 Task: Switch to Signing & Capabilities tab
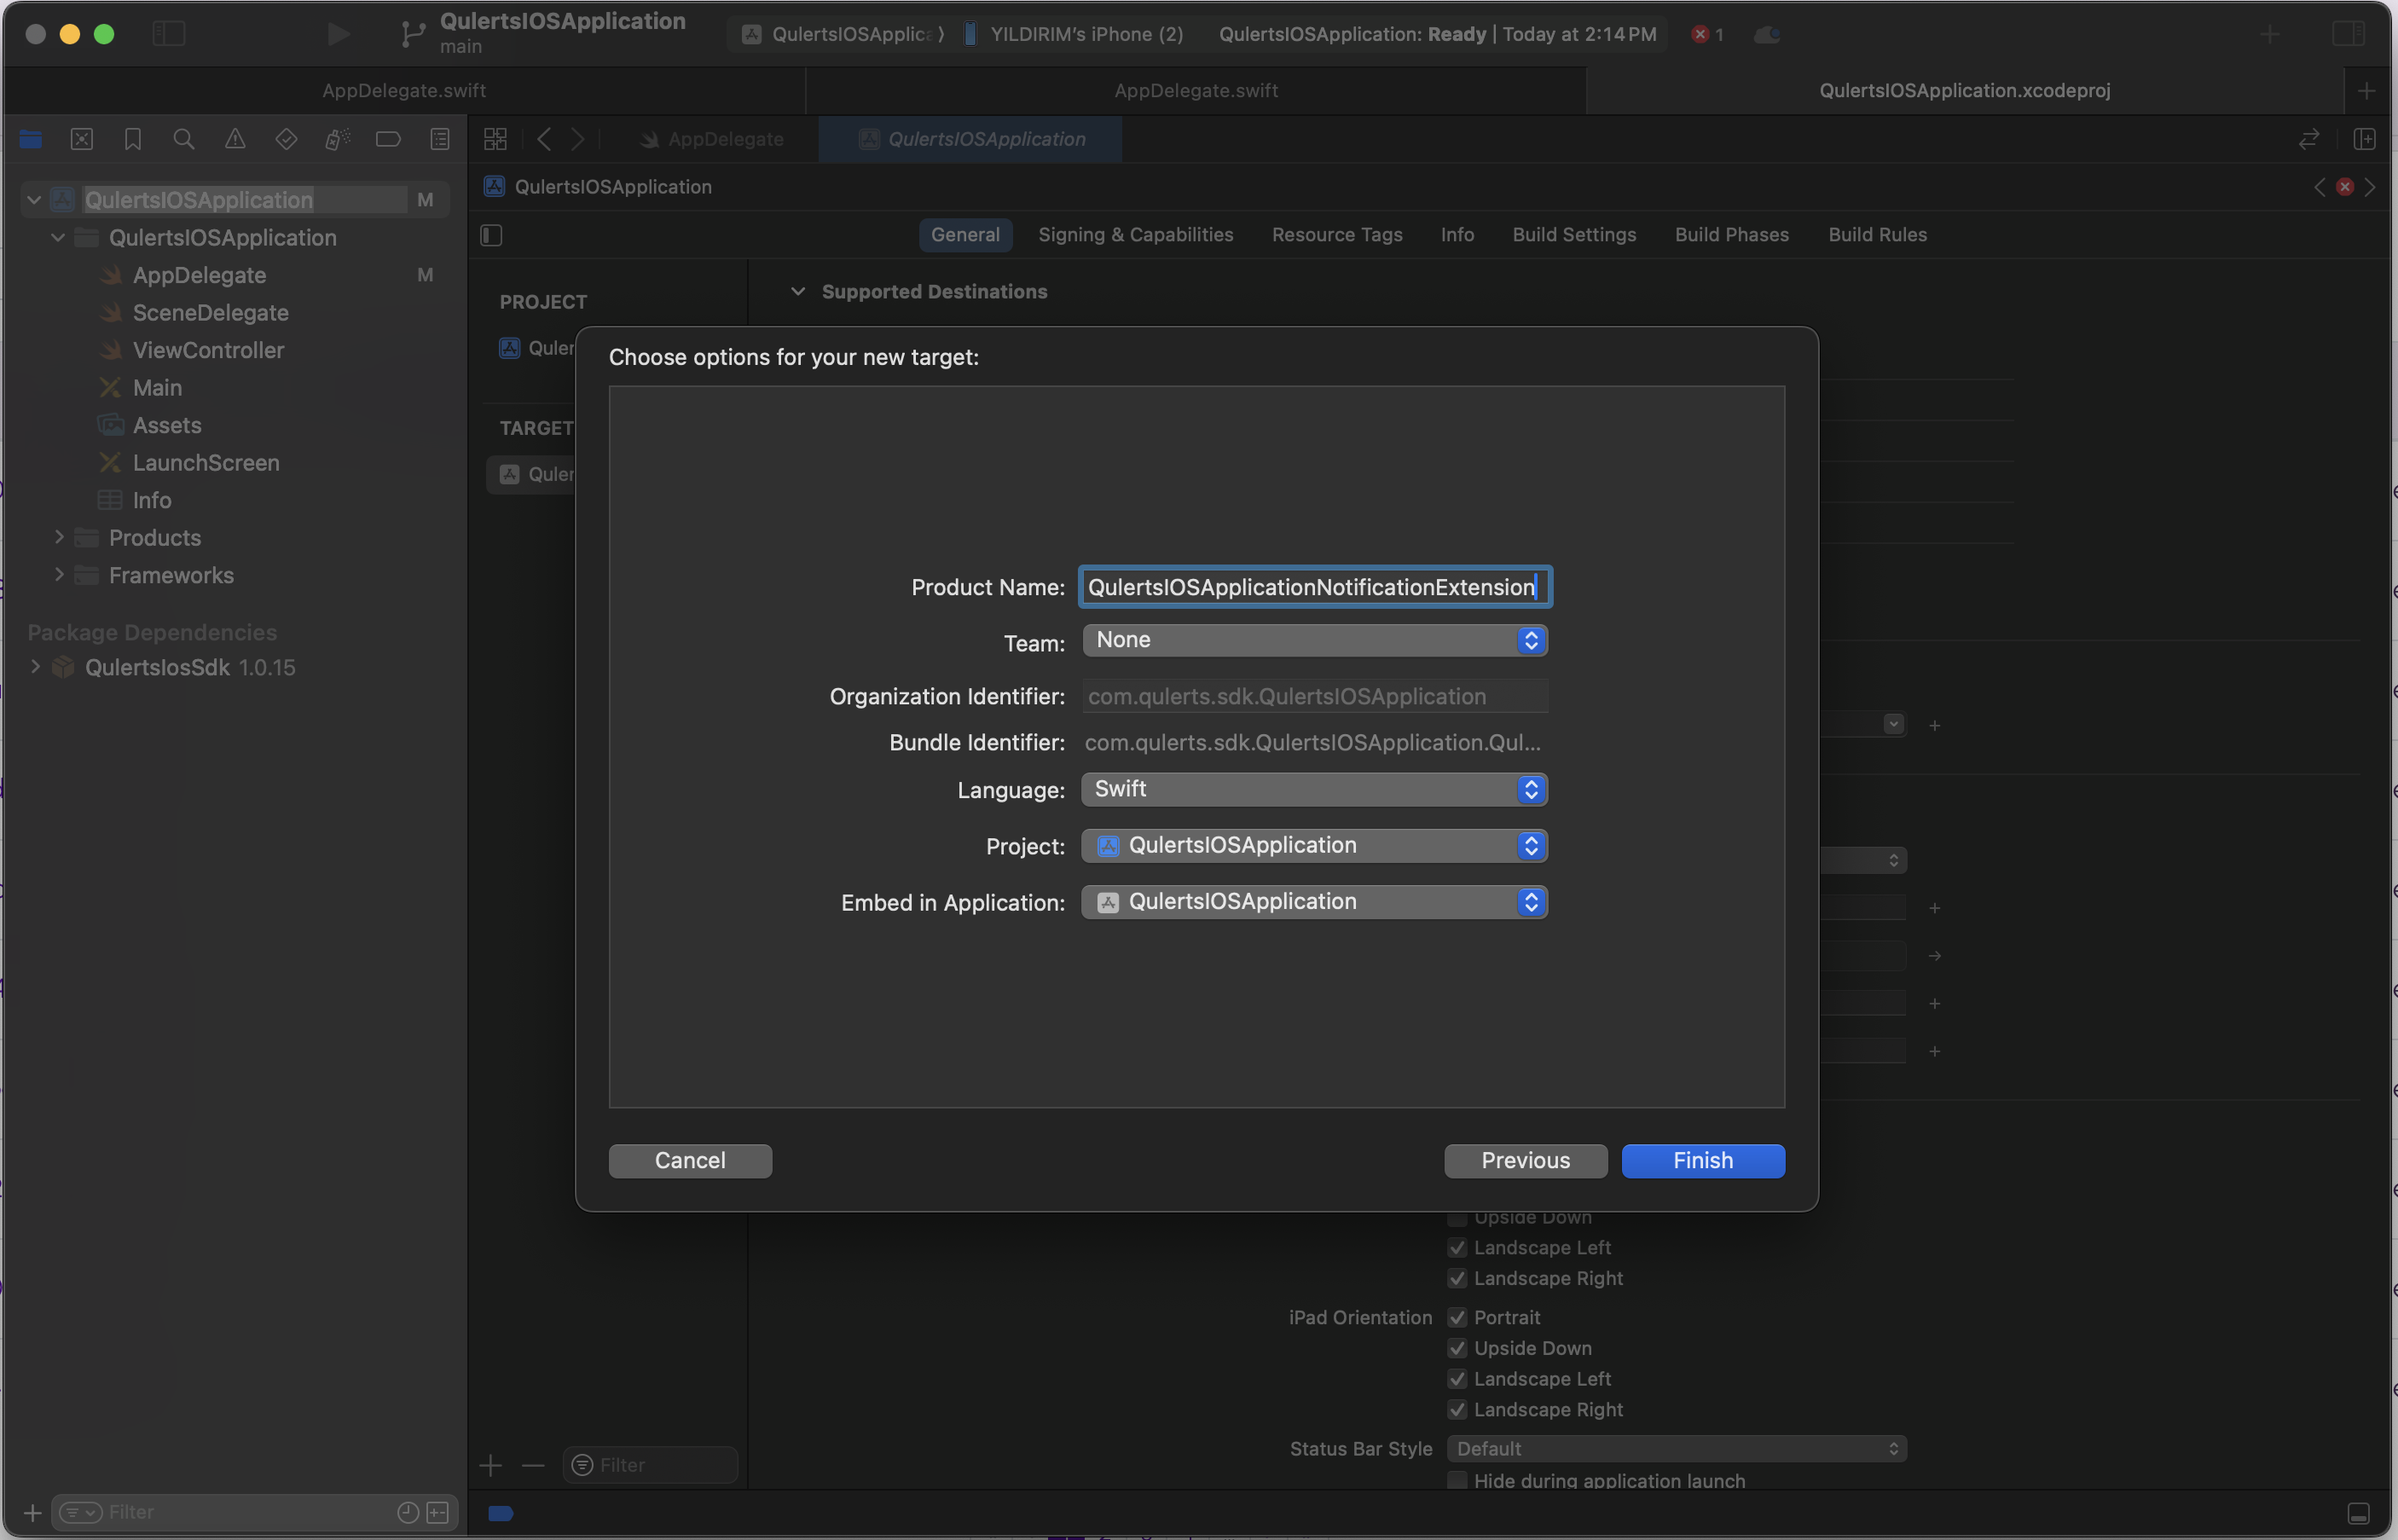tap(1135, 235)
